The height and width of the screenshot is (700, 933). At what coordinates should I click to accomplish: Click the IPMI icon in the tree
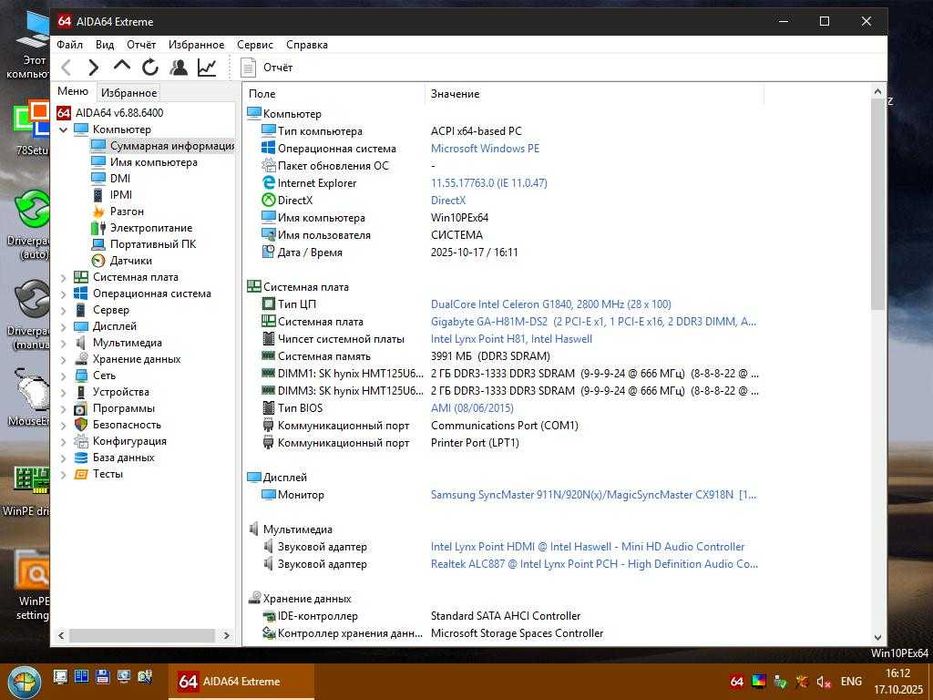pos(98,195)
